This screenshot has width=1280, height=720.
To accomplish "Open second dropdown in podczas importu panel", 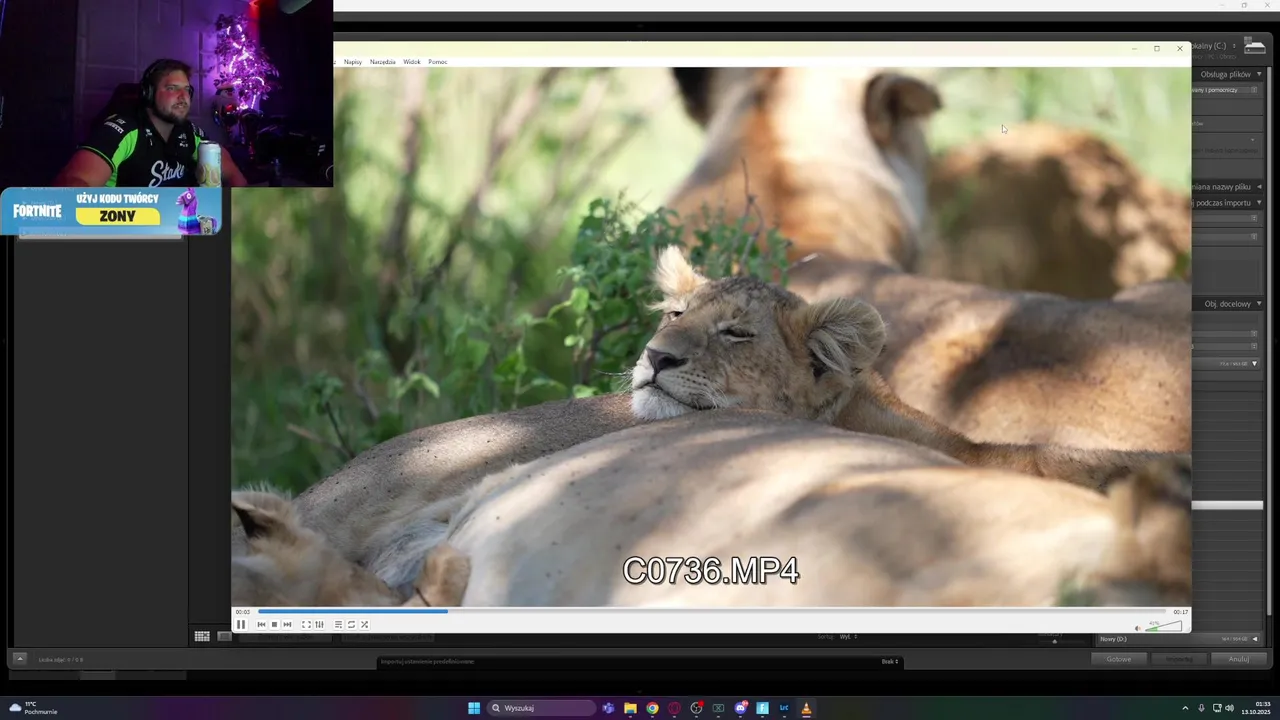I will (1254, 236).
